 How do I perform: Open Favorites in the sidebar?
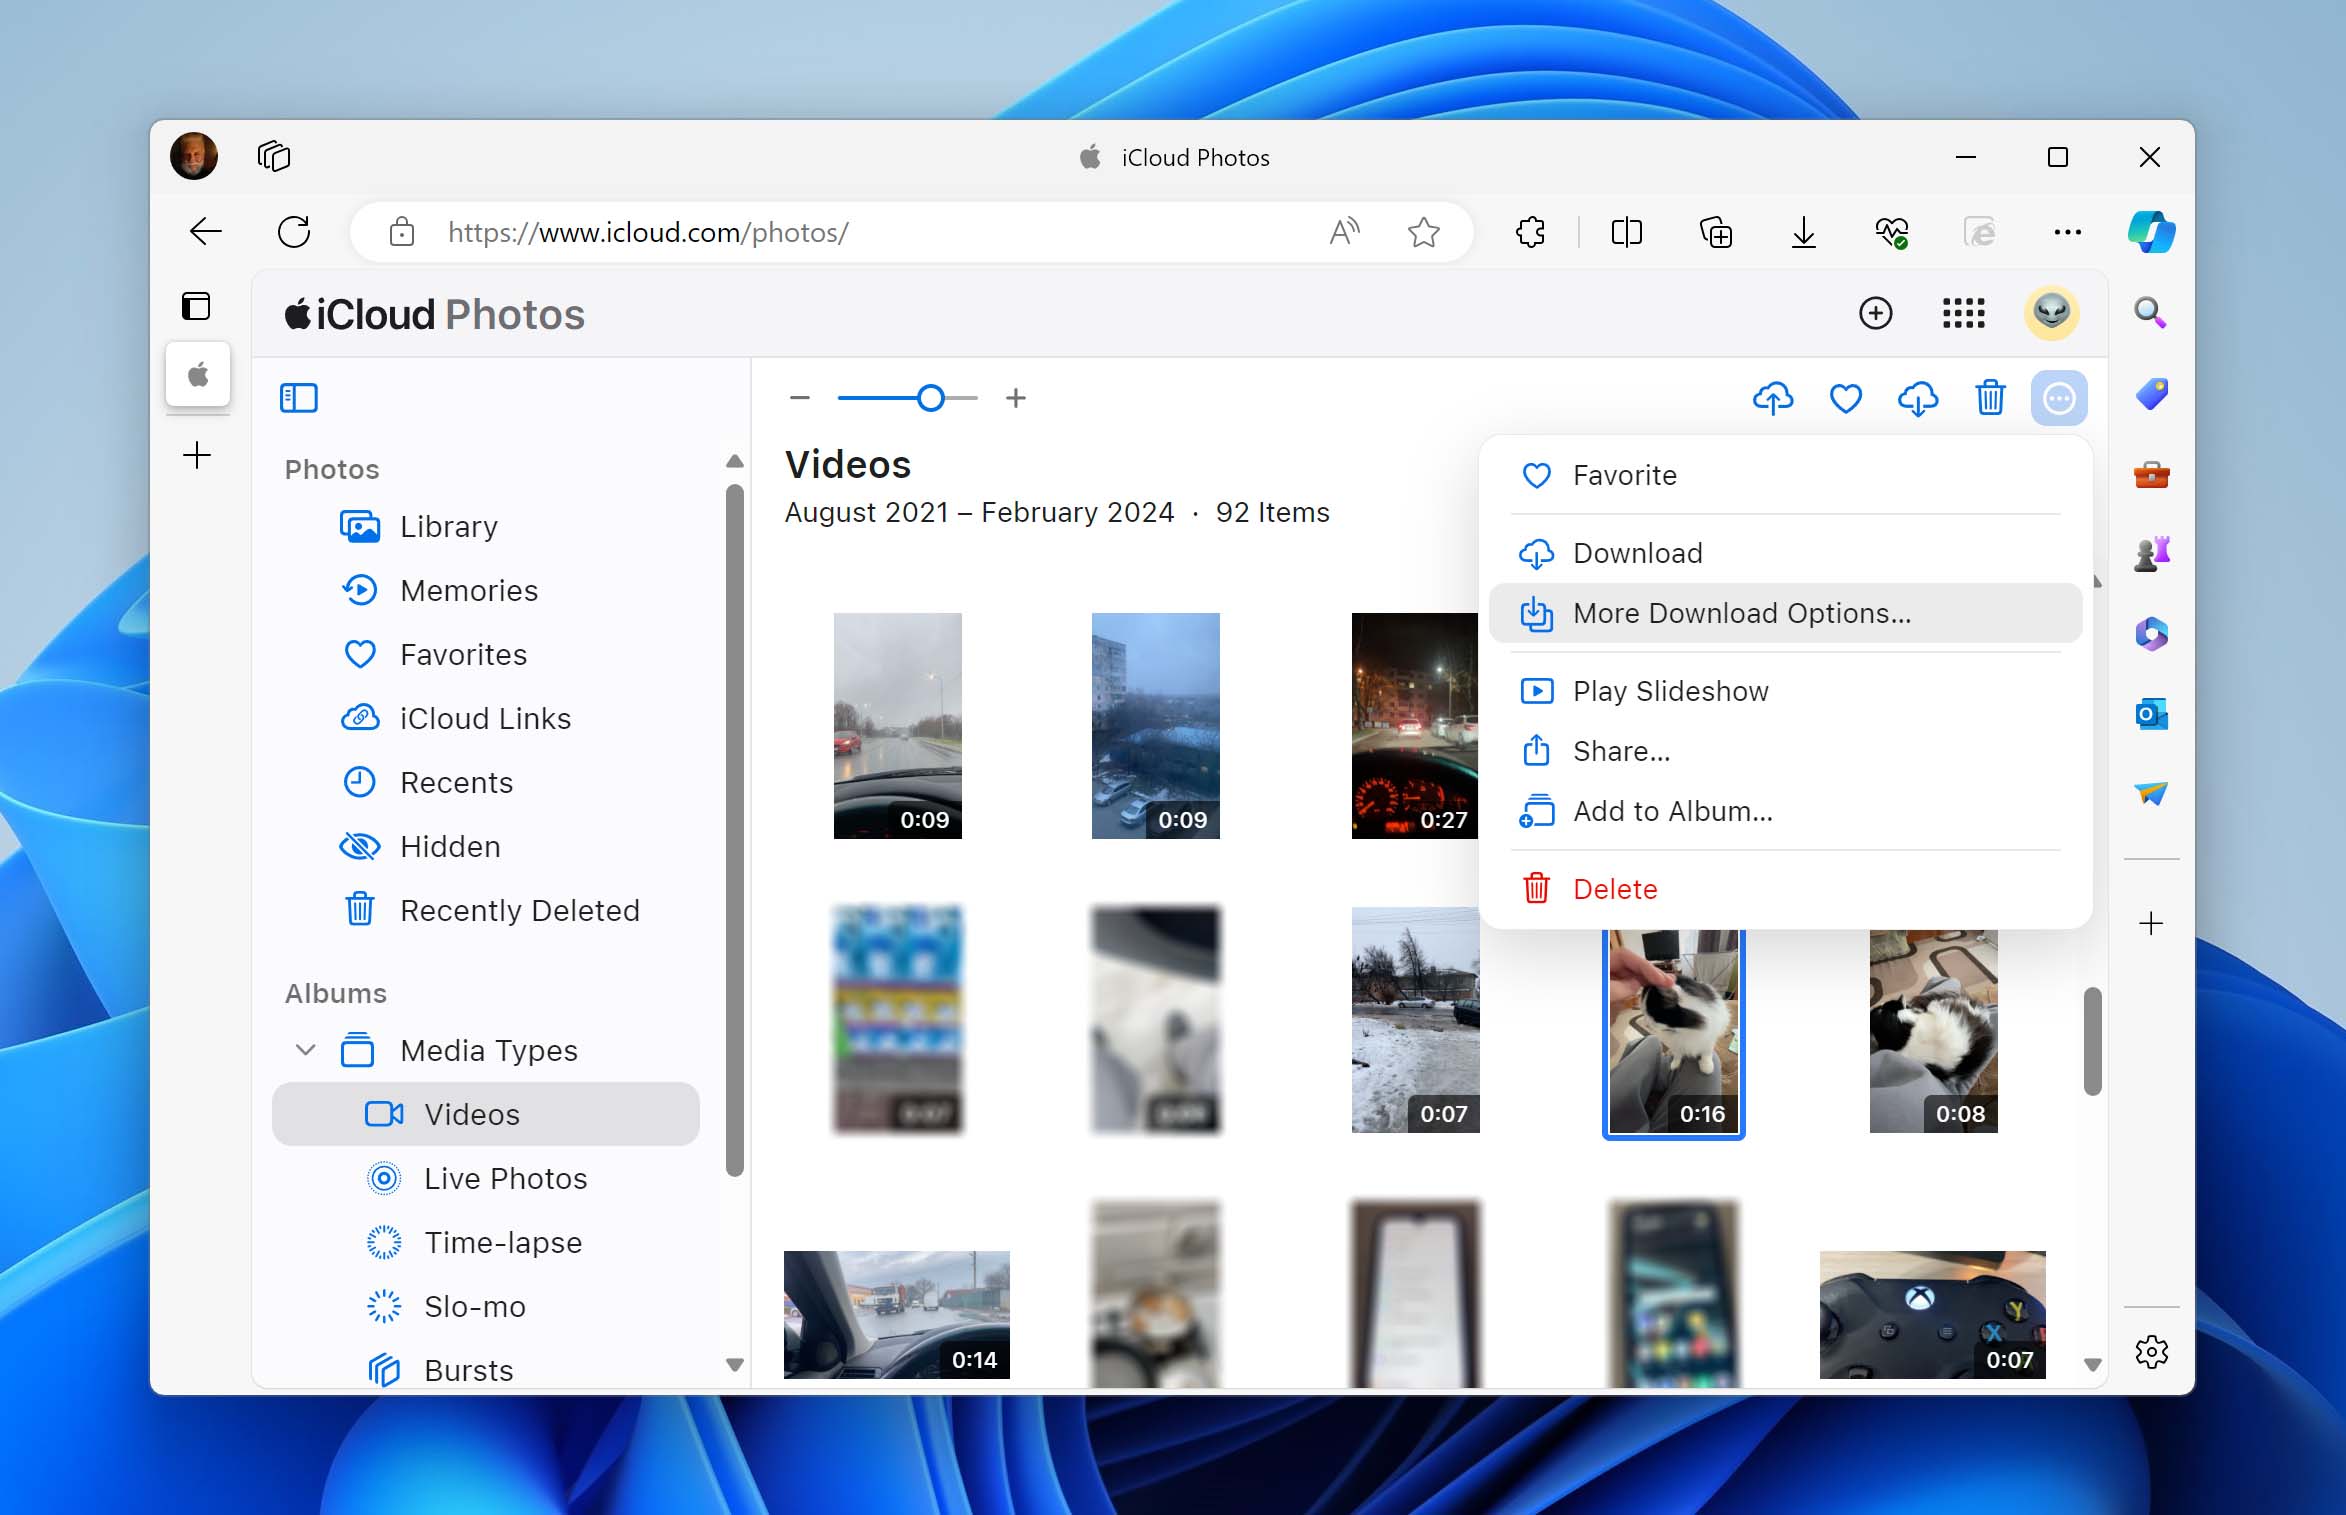(x=485, y=654)
